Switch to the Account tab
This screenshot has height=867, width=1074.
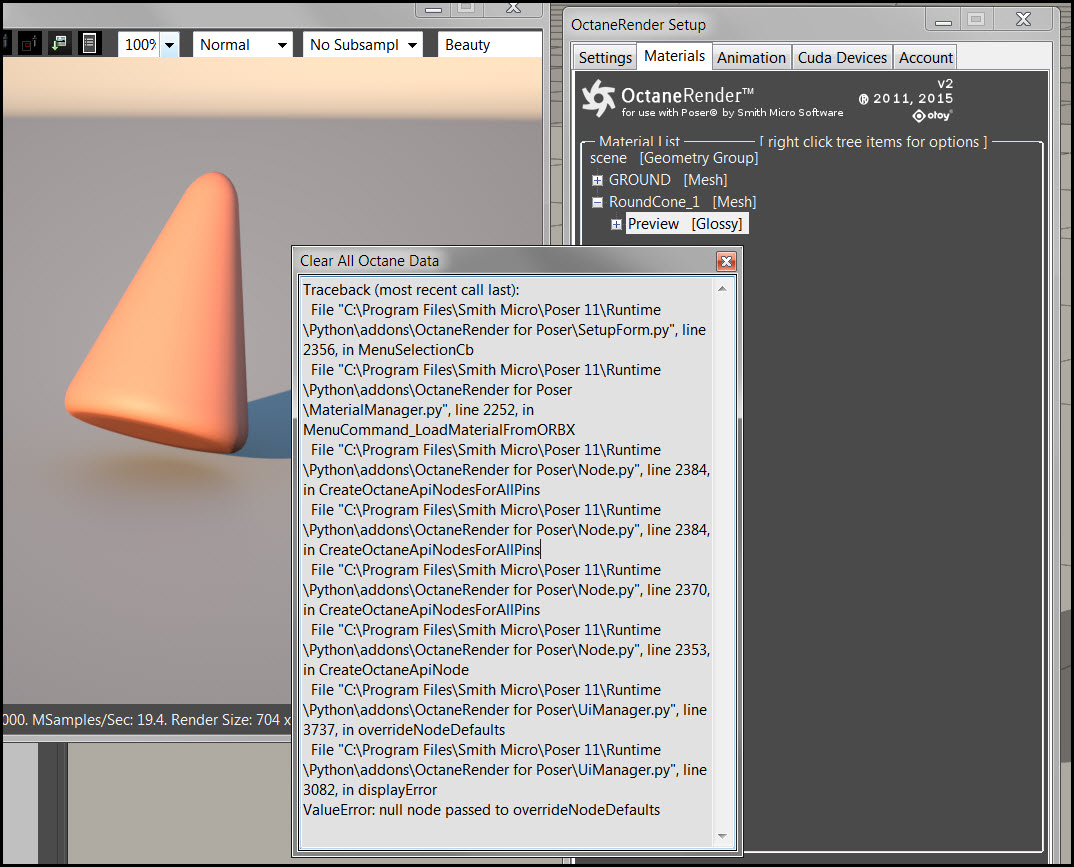point(925,58)
